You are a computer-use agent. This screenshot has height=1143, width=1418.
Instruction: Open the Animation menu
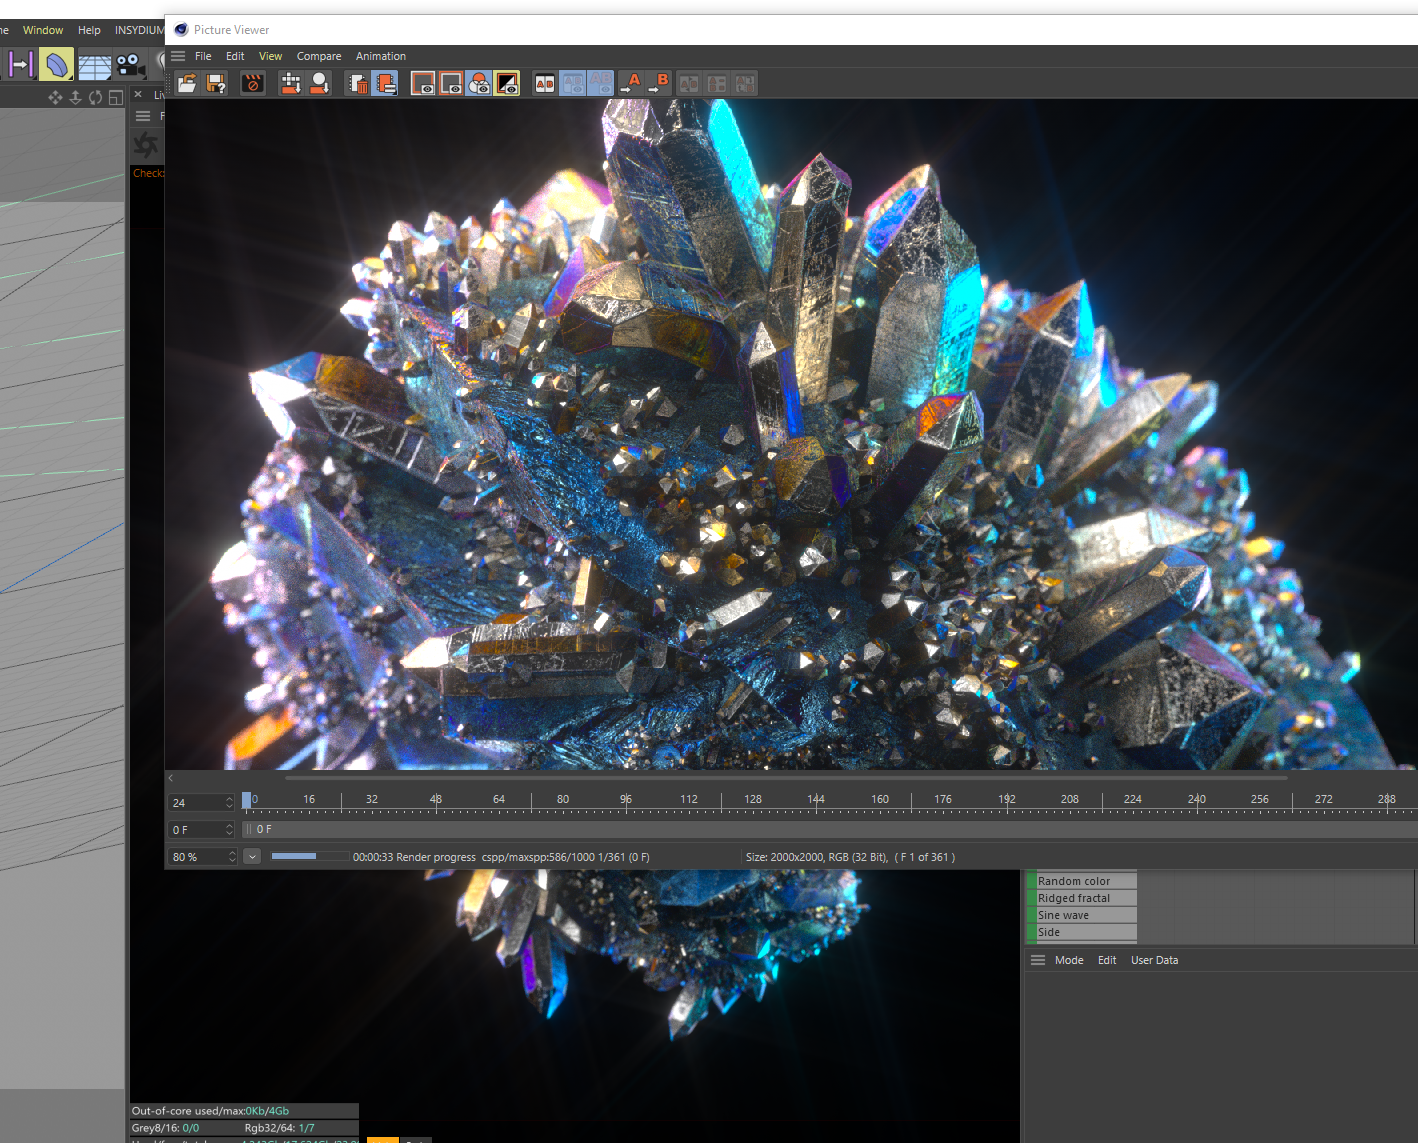click(380, 57)
